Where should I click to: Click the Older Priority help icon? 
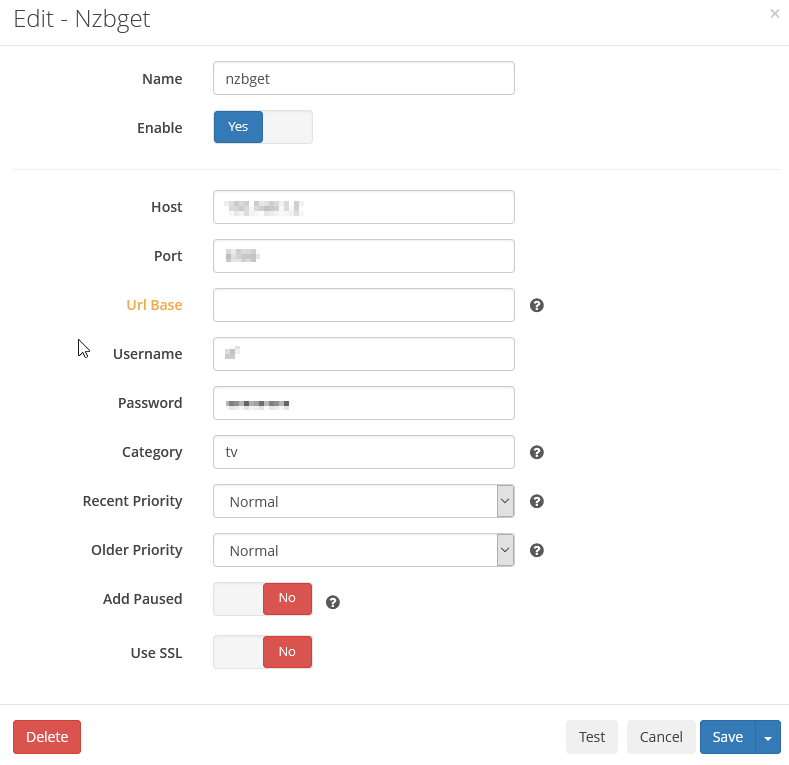[x=536, y=550]
